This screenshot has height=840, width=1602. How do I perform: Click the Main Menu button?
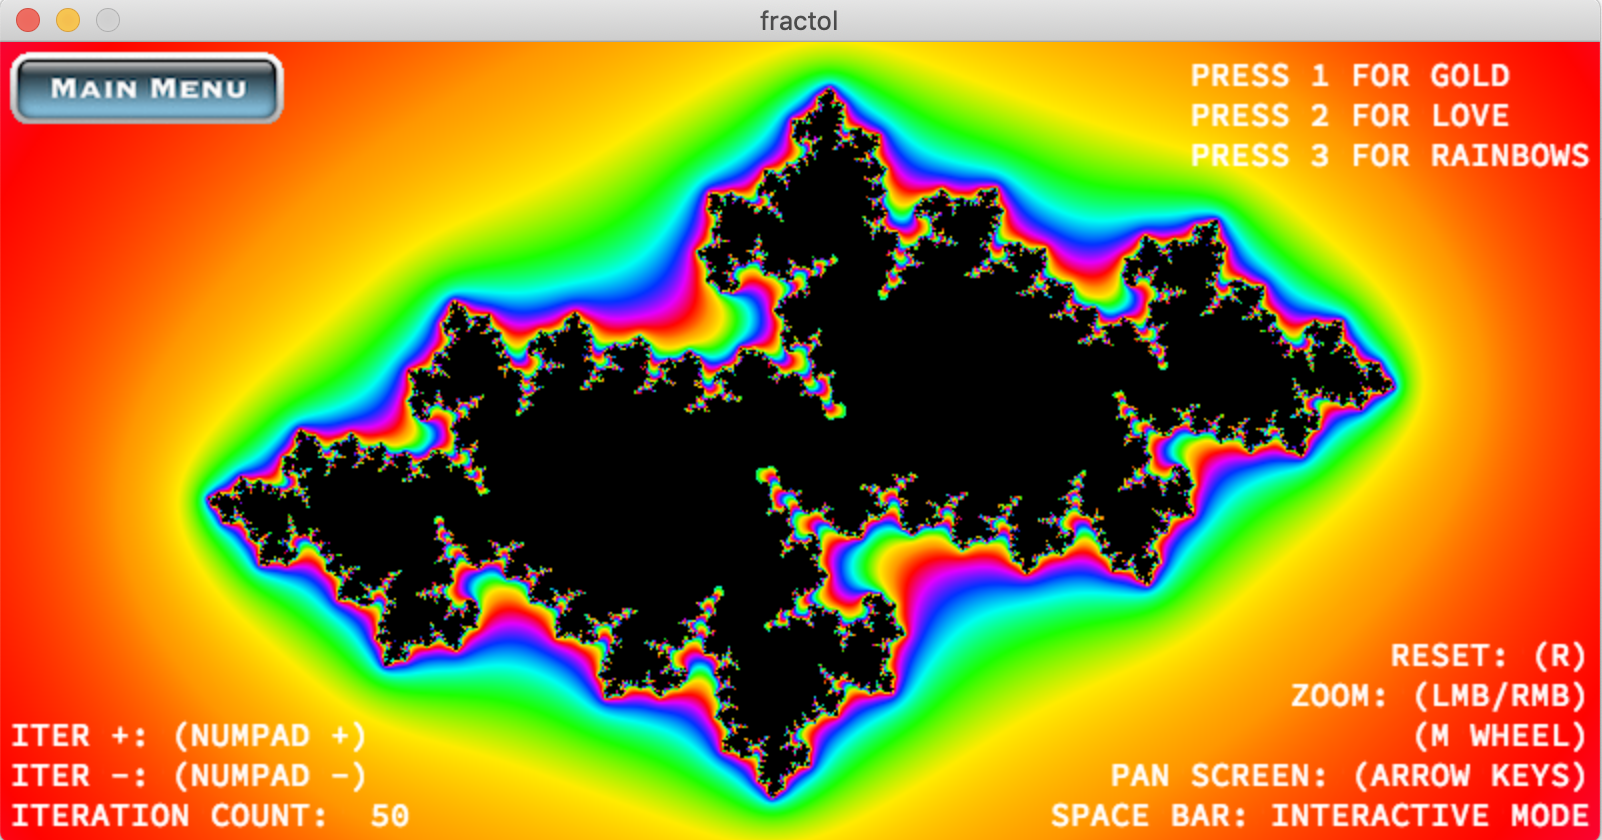click(x=147, y=89)
